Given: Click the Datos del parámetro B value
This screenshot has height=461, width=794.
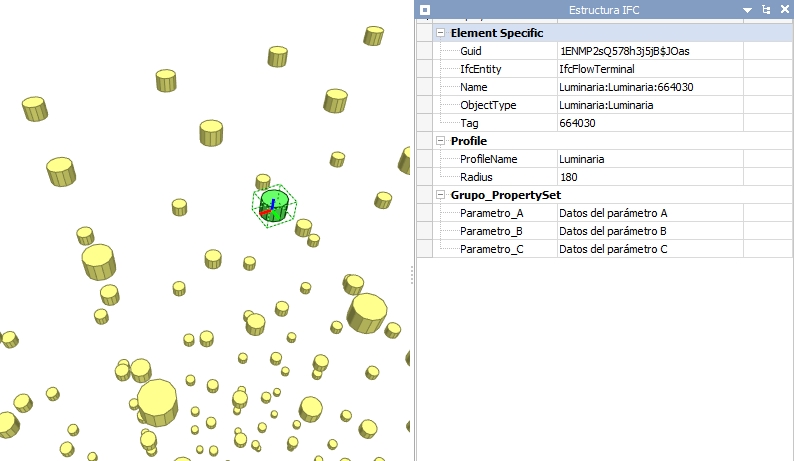Looking at the screenshot, I should 613,231.
